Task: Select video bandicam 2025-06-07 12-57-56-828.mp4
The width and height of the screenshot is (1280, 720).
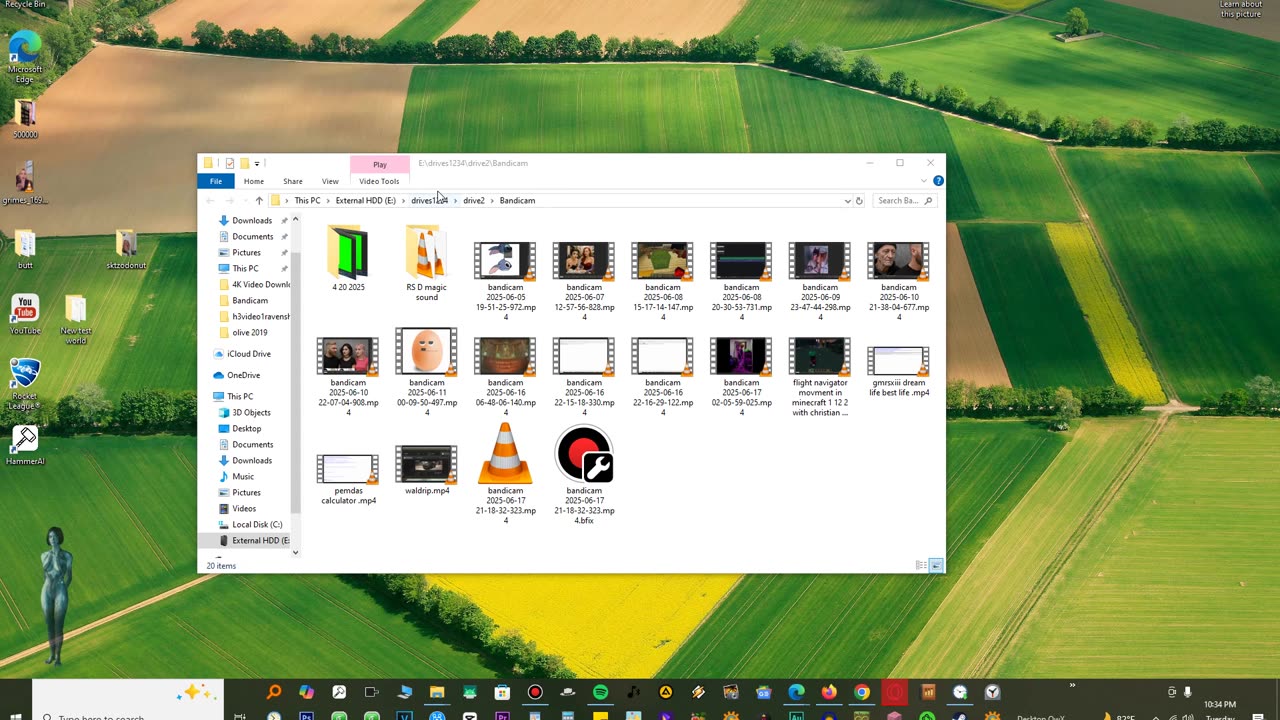Action: click(x=584, y=281)
